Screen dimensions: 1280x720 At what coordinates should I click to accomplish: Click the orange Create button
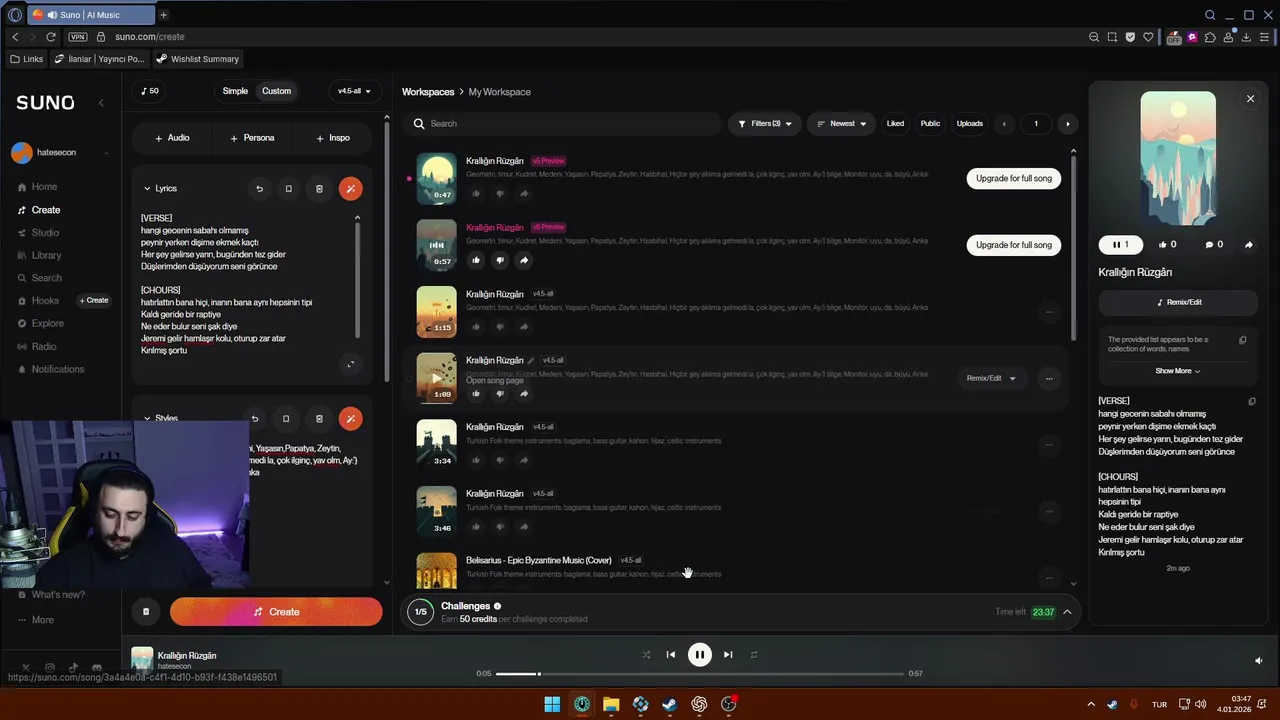coord(276,612)
